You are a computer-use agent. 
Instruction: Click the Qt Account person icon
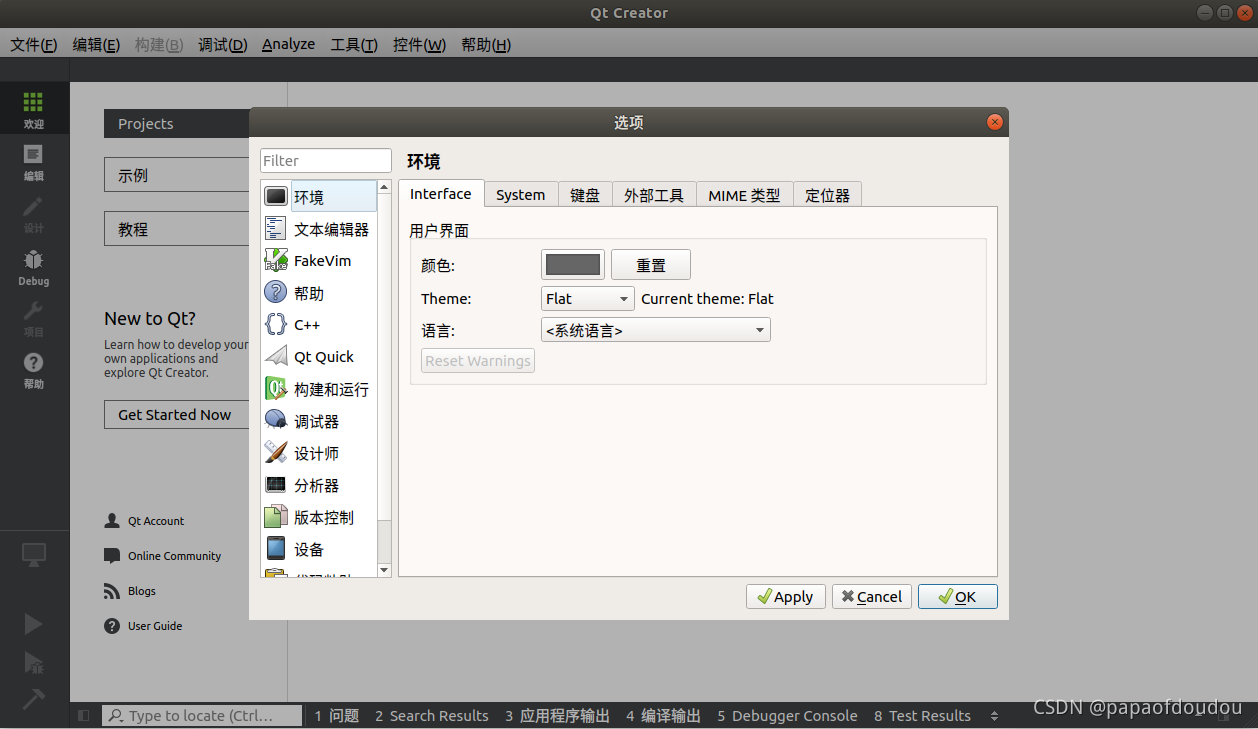click(x=112, y=521)
